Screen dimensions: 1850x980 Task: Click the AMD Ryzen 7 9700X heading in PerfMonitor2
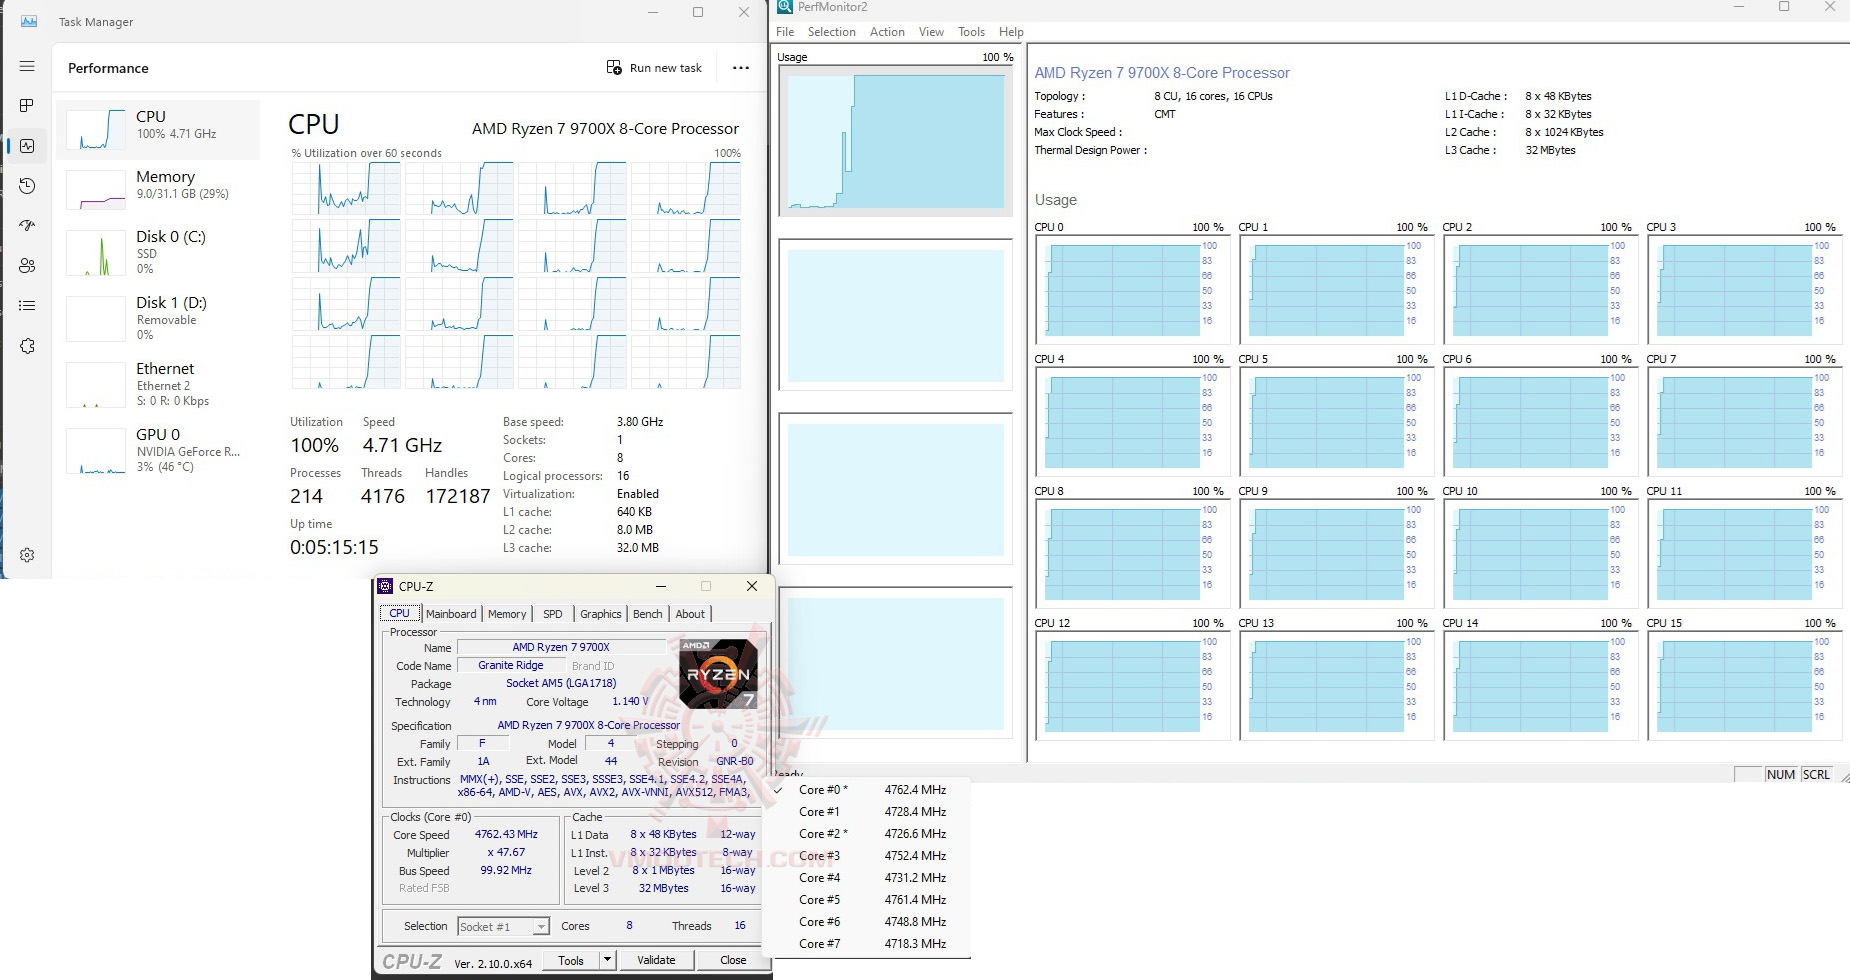point(1162,73)
